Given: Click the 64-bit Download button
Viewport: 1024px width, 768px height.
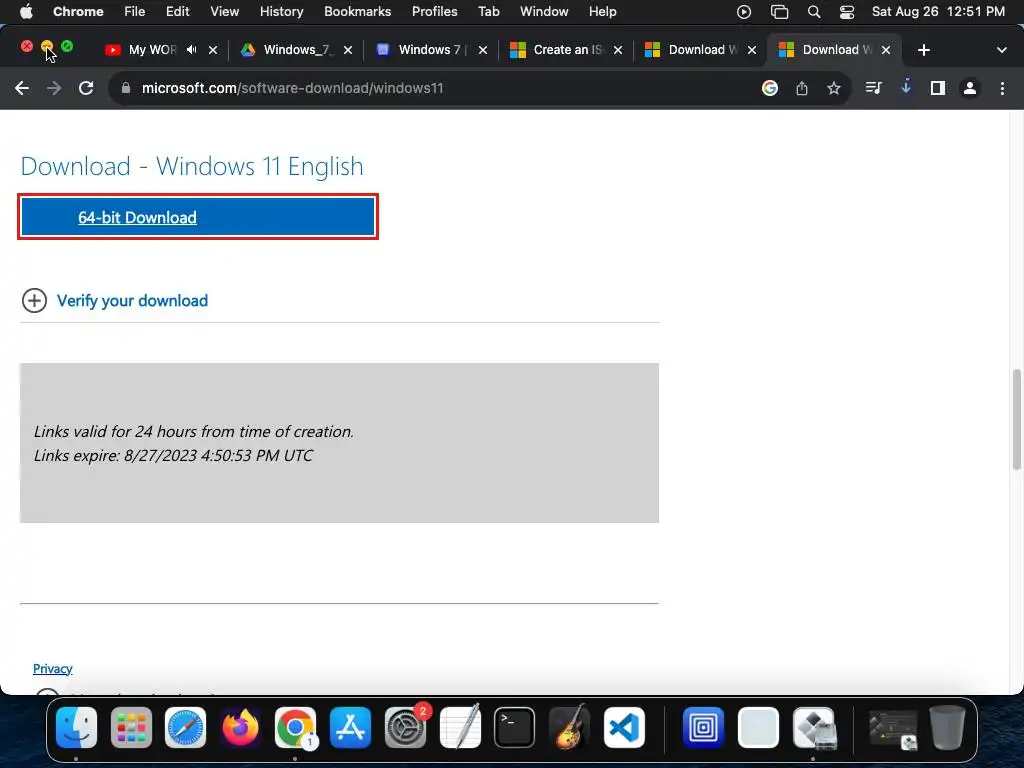Looking at the screenshot, I should click(198, 217).
